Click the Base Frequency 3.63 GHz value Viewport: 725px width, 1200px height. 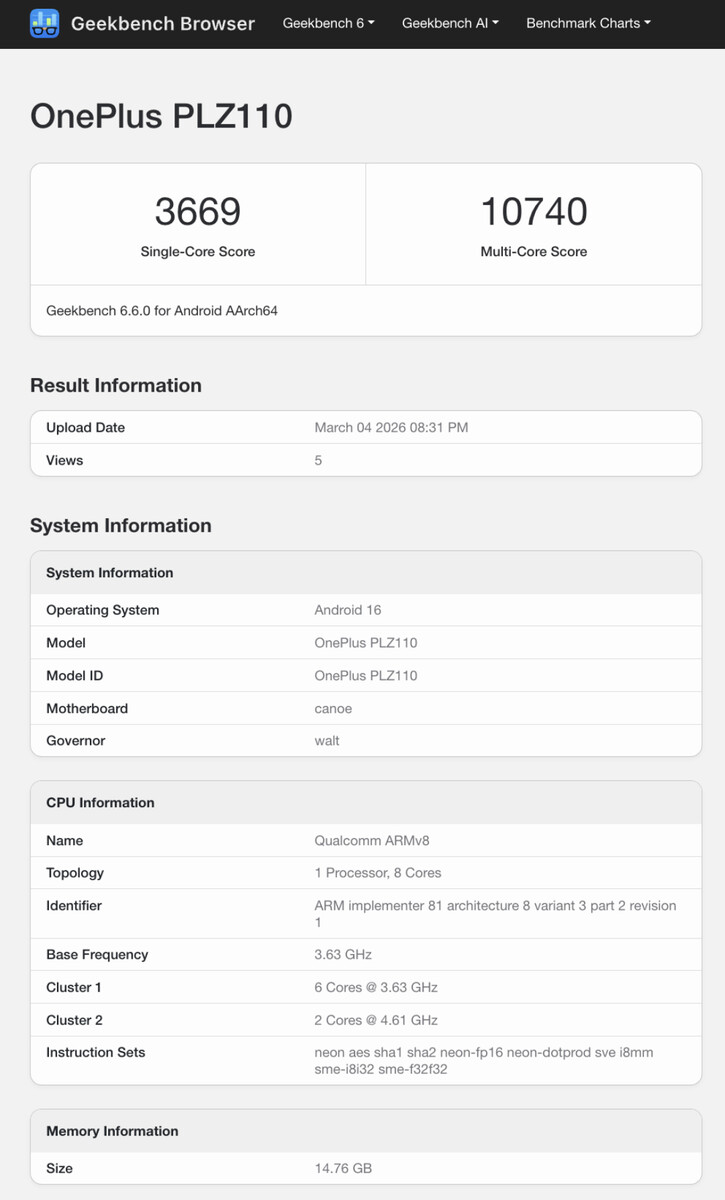tap(343, 955)
